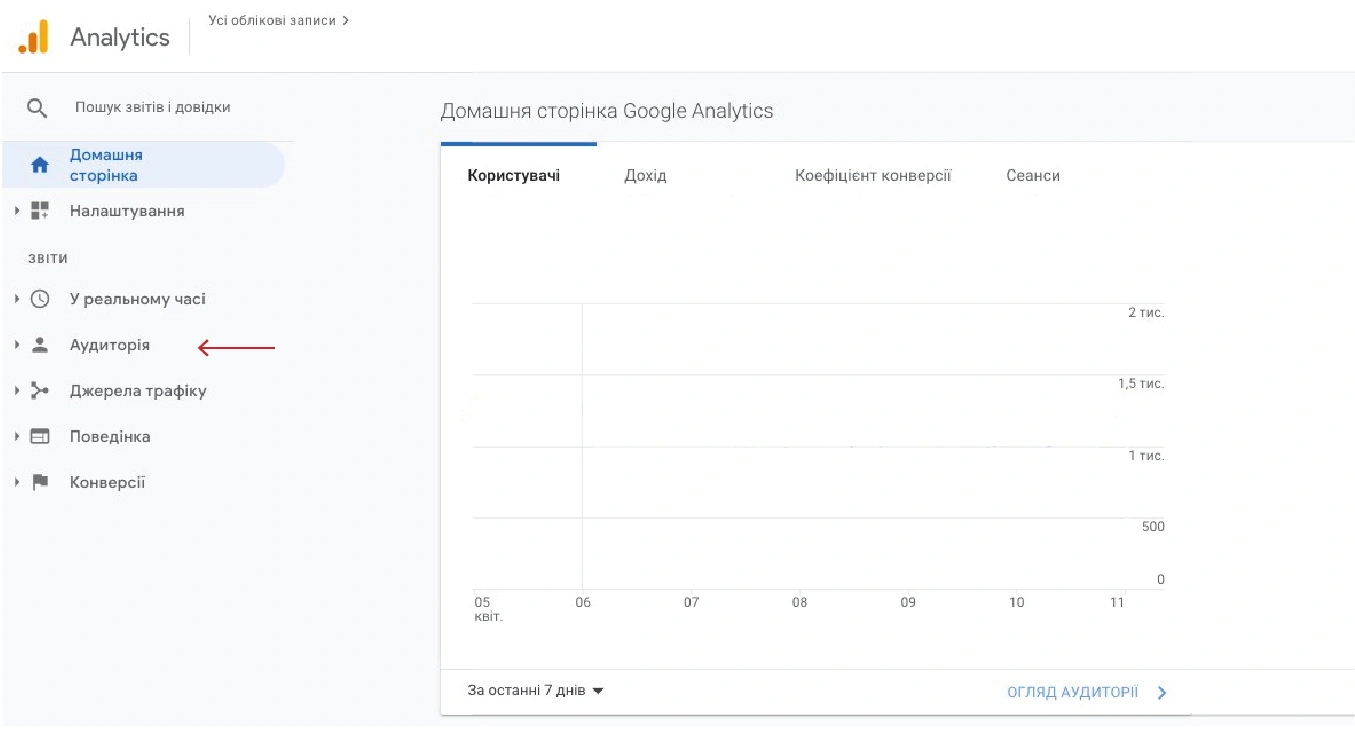Click the flag icon for Конверсії
The width and height of the screenshot is (1355, 730).
point(40,483)
